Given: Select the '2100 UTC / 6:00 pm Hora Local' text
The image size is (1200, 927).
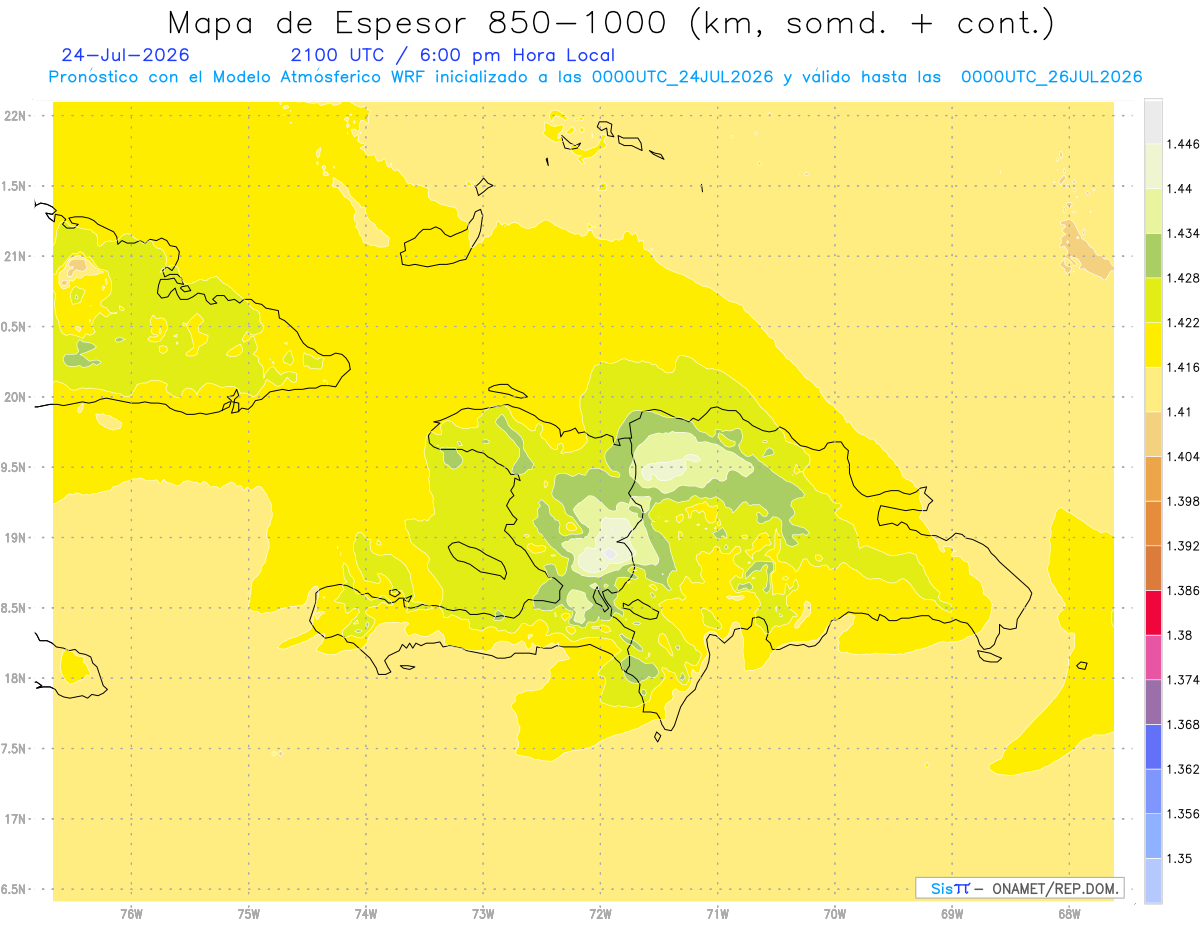Looking at the screenshot, I should pos(453,56).
